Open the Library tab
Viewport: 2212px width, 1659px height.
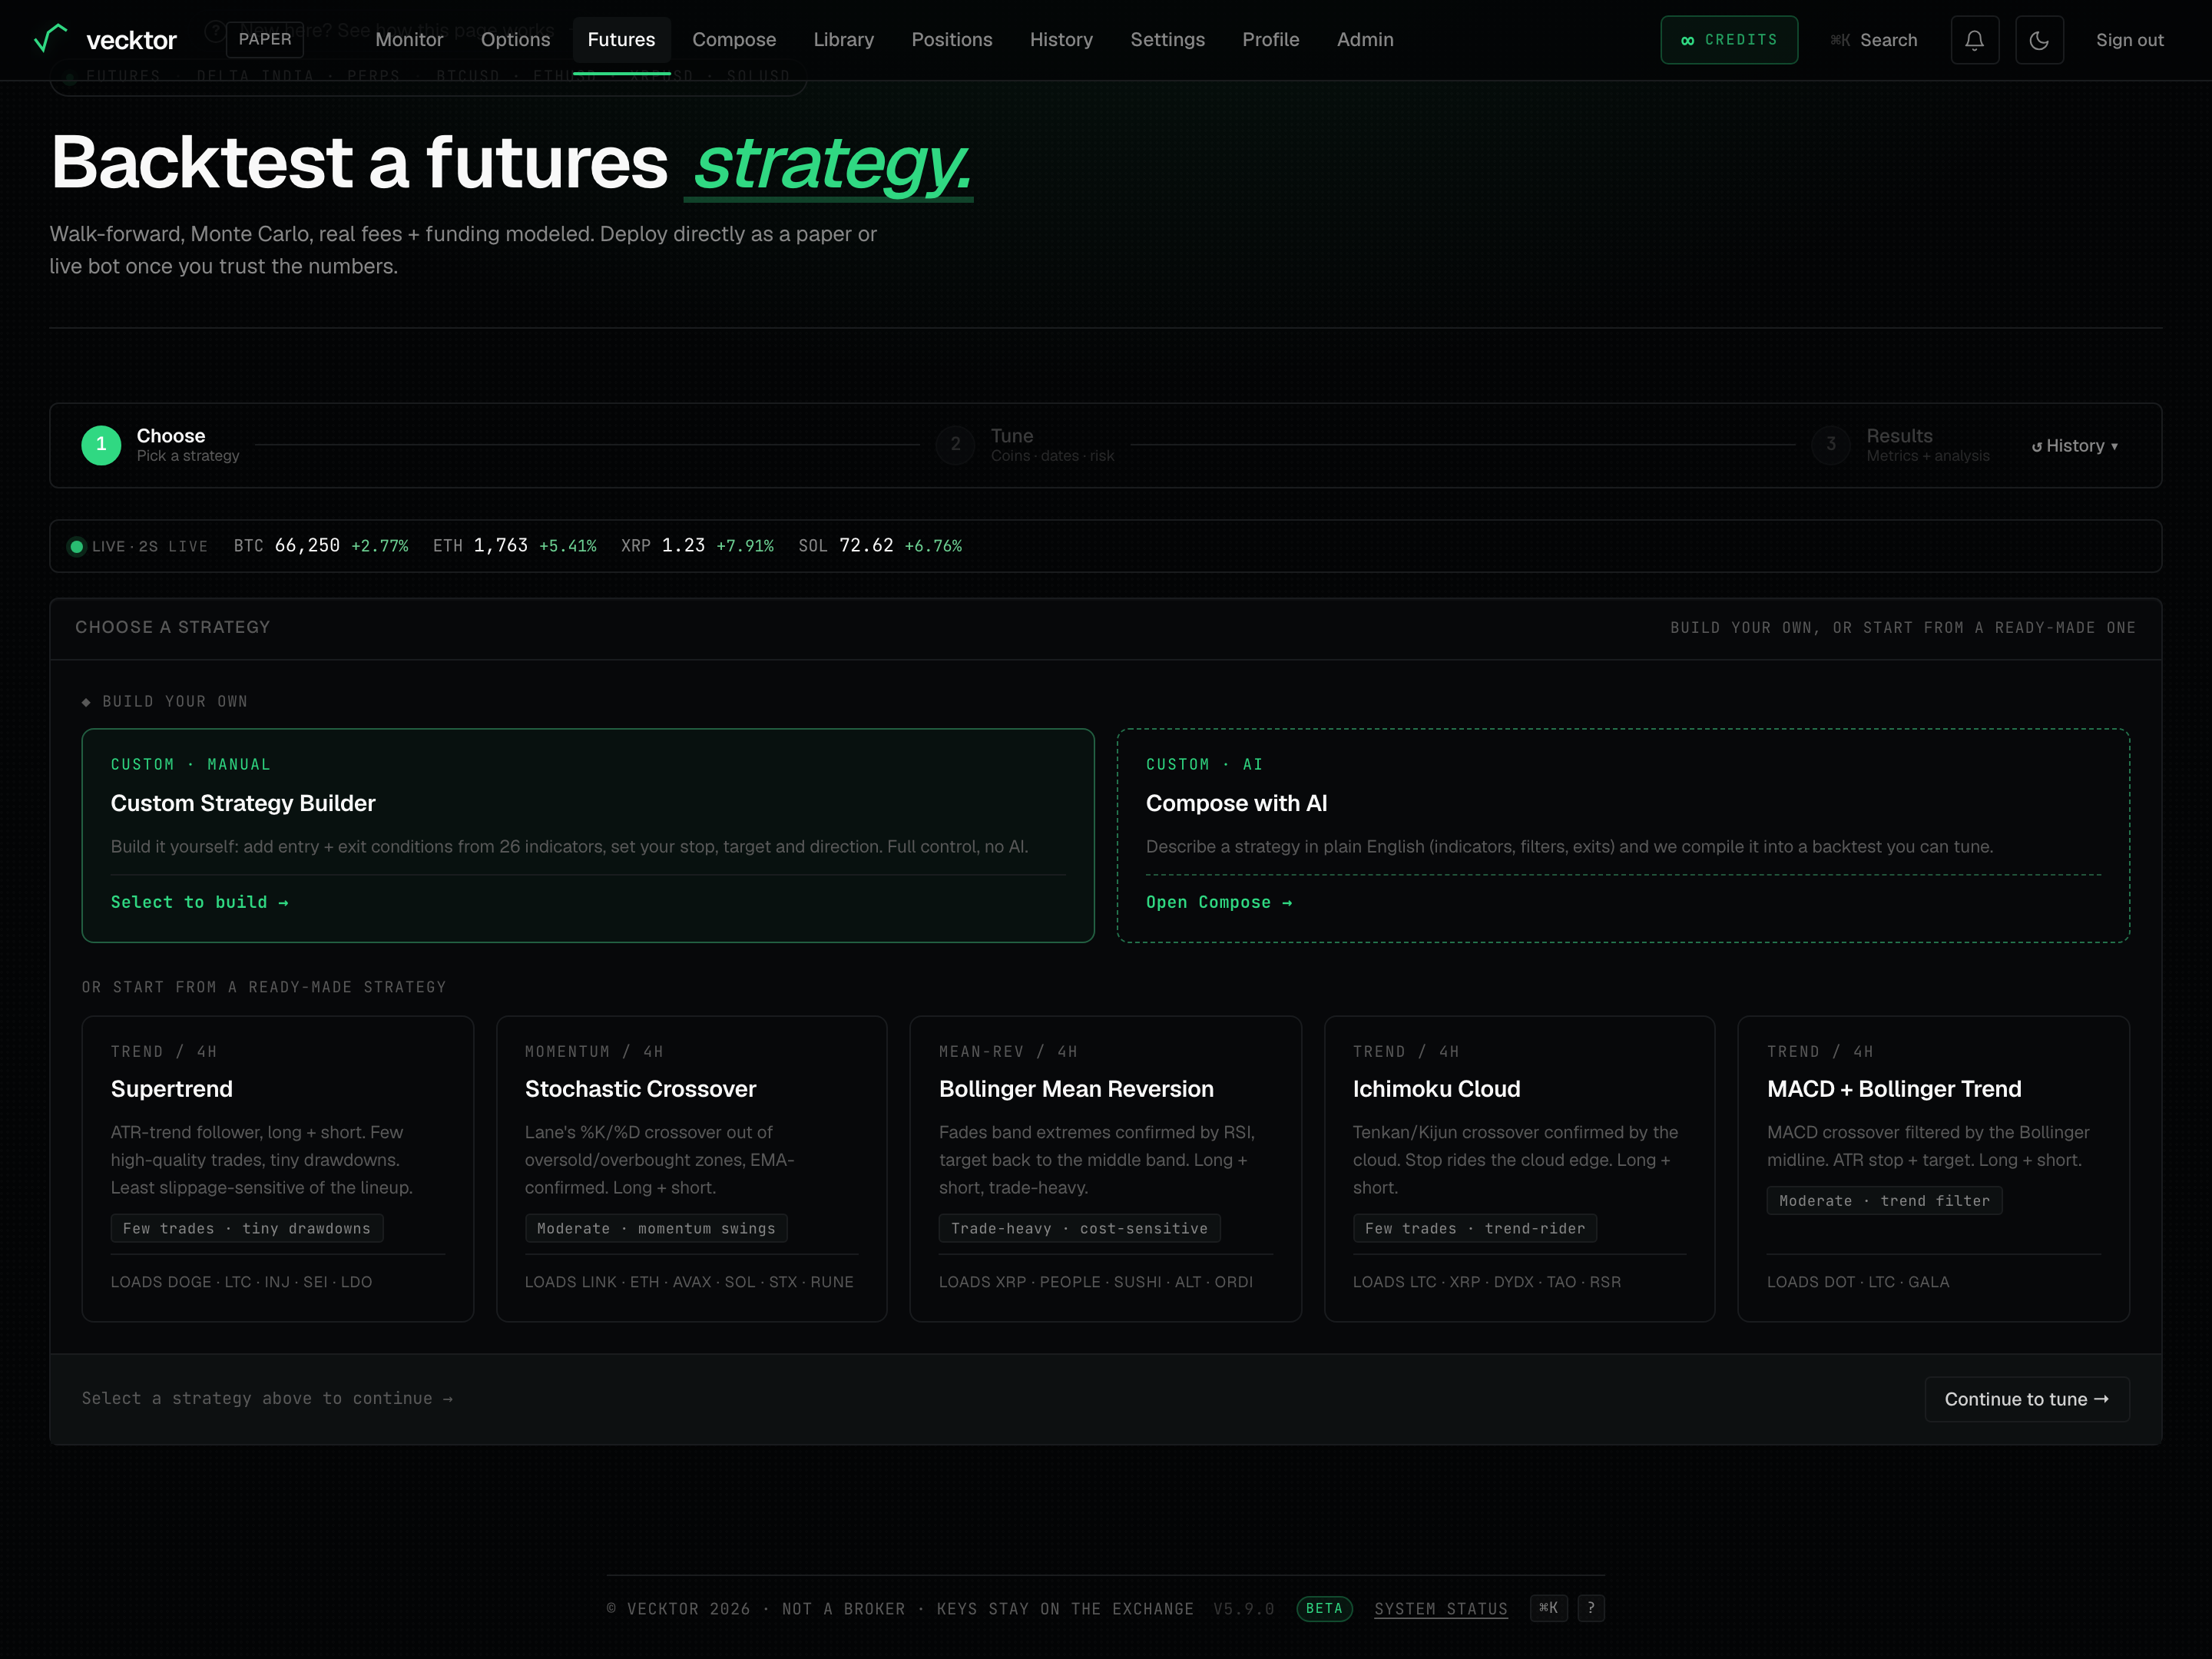(843, 40)
